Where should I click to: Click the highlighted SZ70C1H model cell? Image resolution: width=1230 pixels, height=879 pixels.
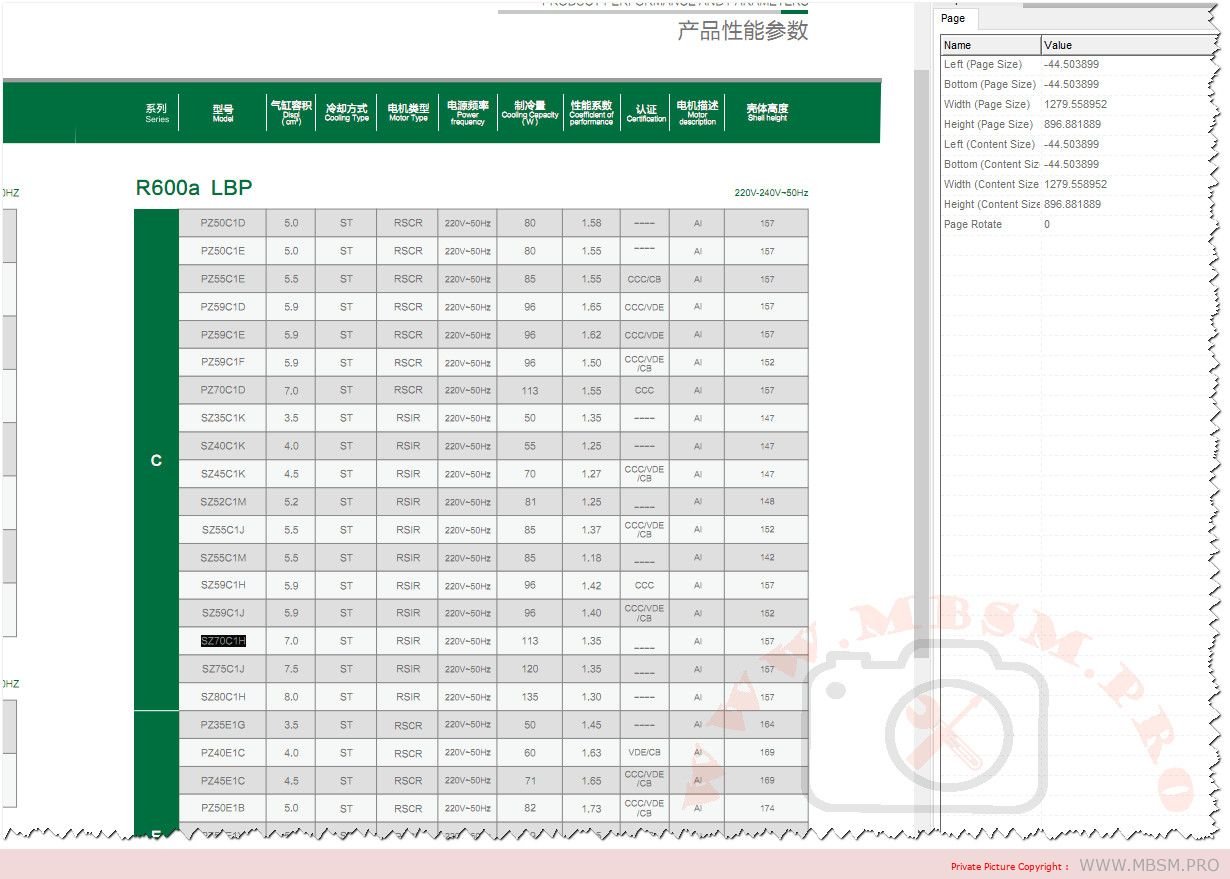pyautogui.click(x=223, y=641)
